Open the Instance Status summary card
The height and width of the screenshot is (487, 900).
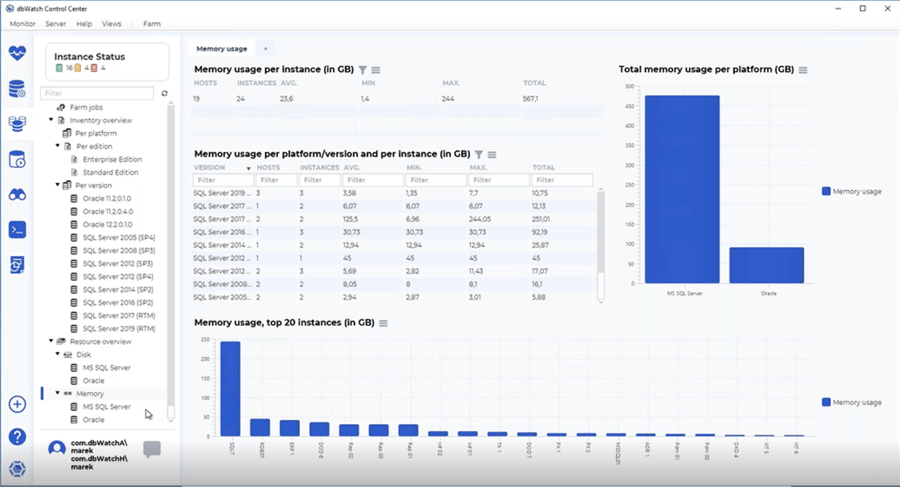(x=107, y=61)
